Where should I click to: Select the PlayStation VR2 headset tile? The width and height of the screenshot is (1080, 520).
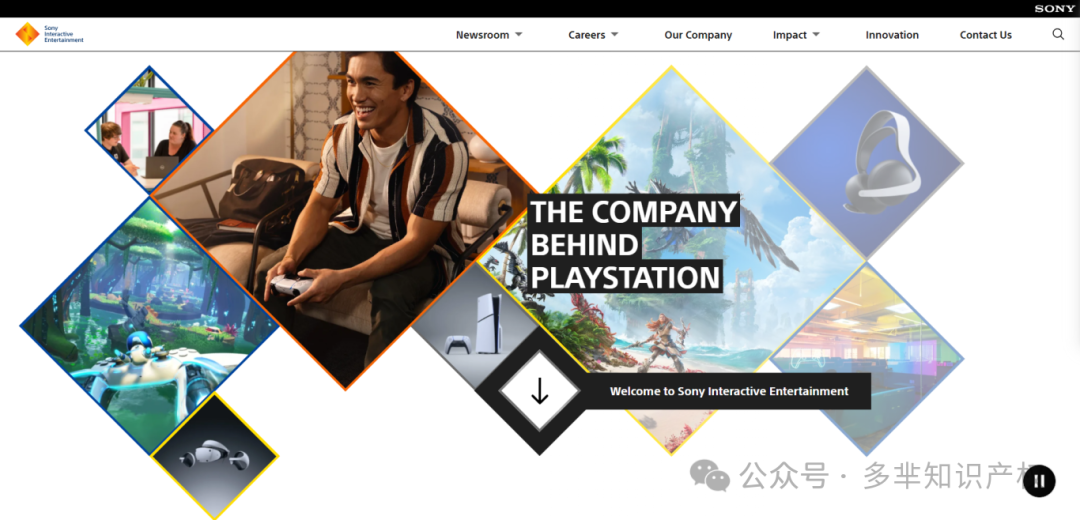point(214,457)
